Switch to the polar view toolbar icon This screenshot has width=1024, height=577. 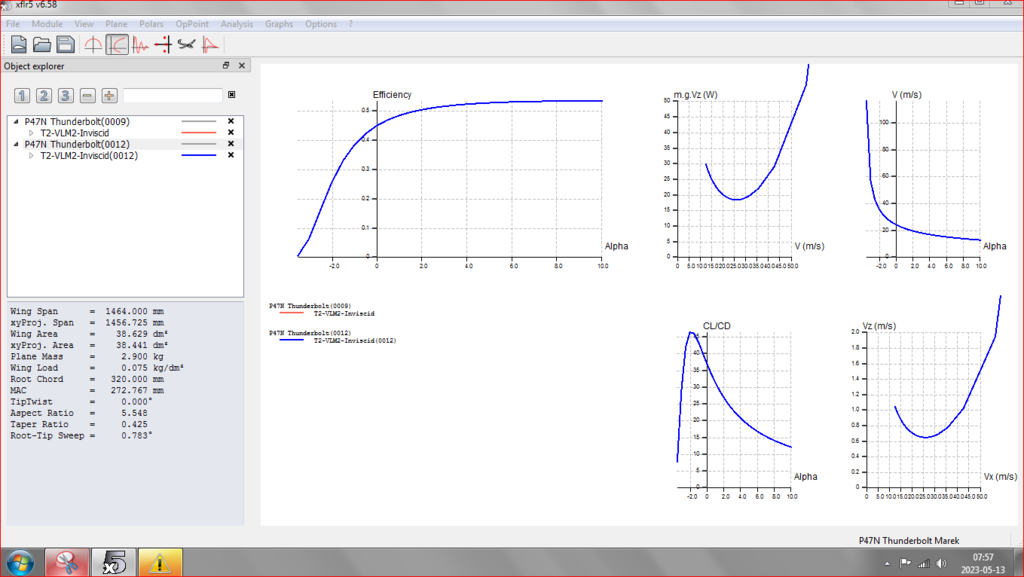[117, 44]
